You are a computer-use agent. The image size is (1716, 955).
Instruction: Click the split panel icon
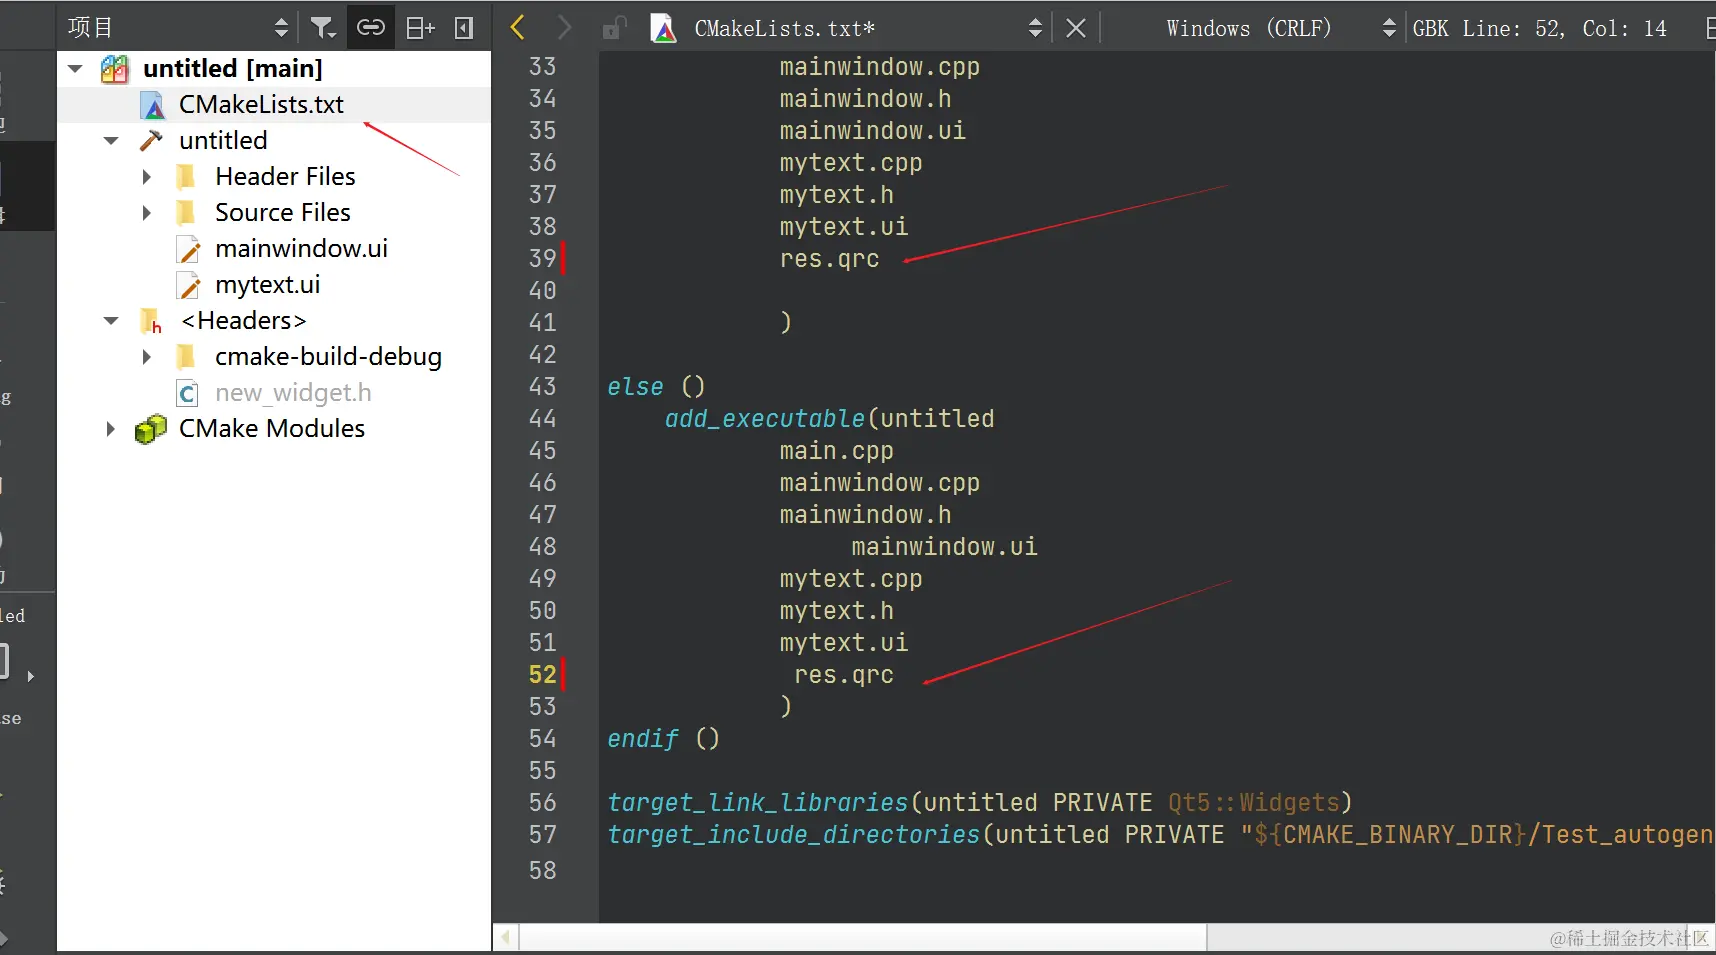click(x=420, y=28)
